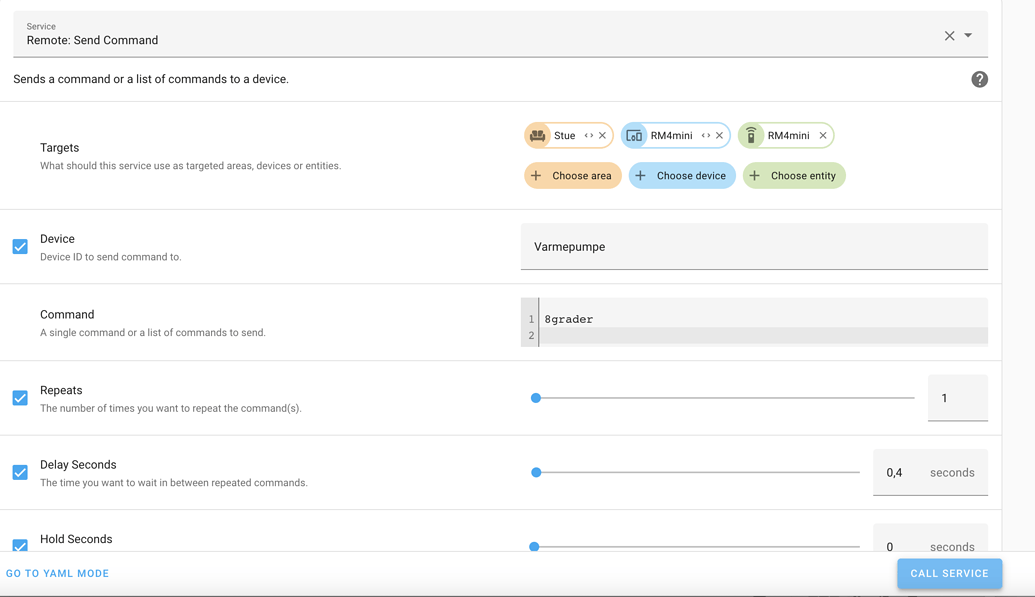Click the area icon on the Stue chip
The width and height of the screenshot is (1035, 597).
(x=537, y=135)
